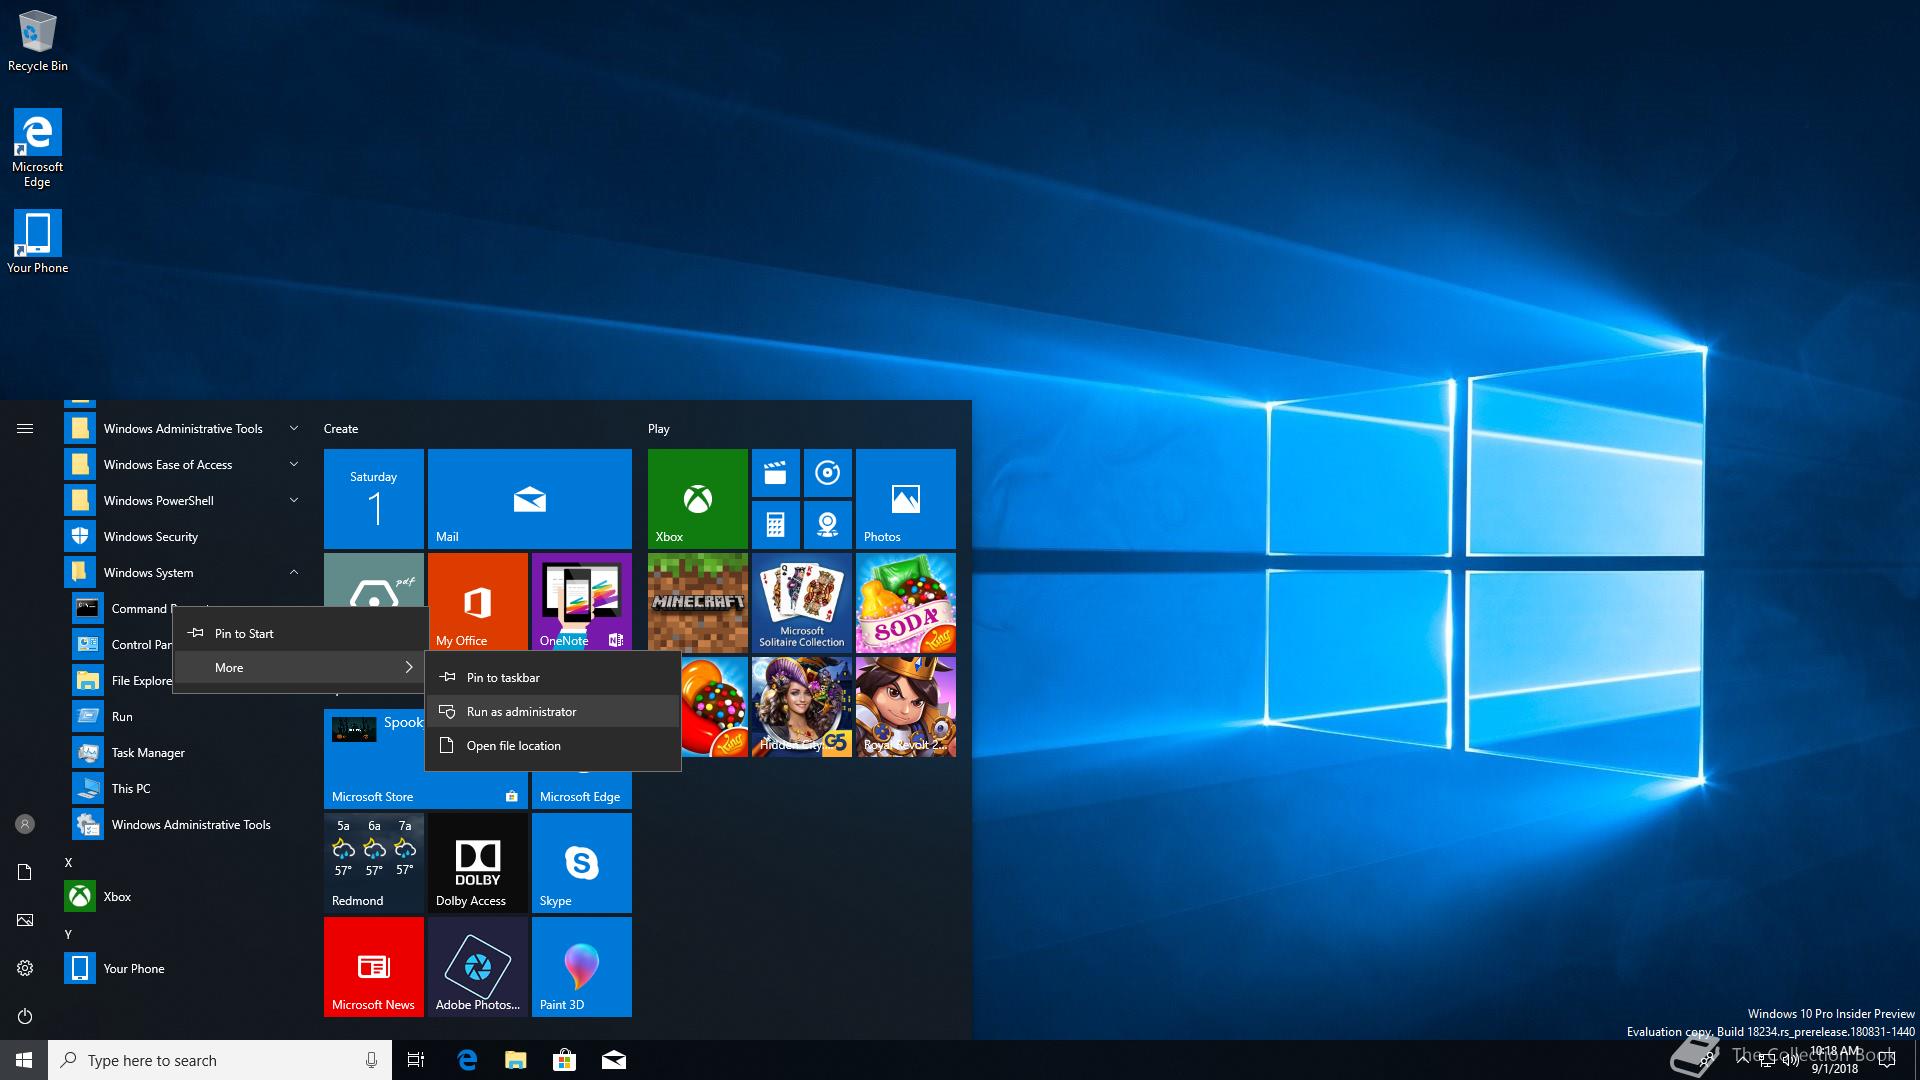
Task: Select Run as administrator
Action: 553,711
